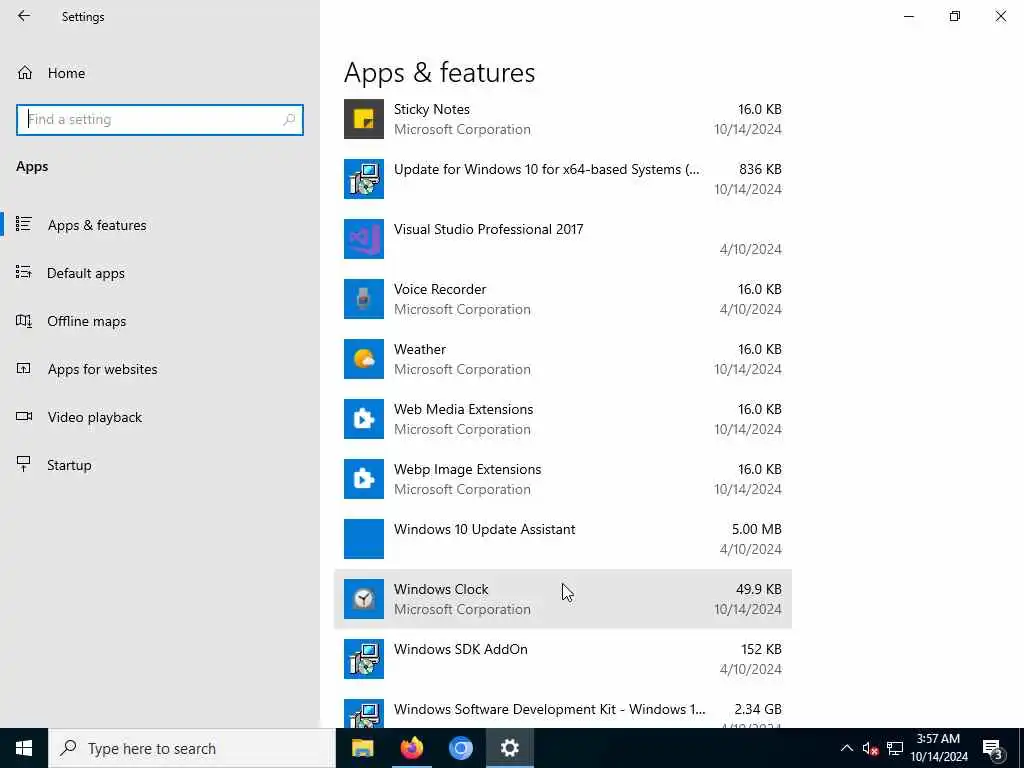Viewport: 1024px width, 768px height.
Task: Click the Sticky Notes app icon
Action: click(364, 119)
